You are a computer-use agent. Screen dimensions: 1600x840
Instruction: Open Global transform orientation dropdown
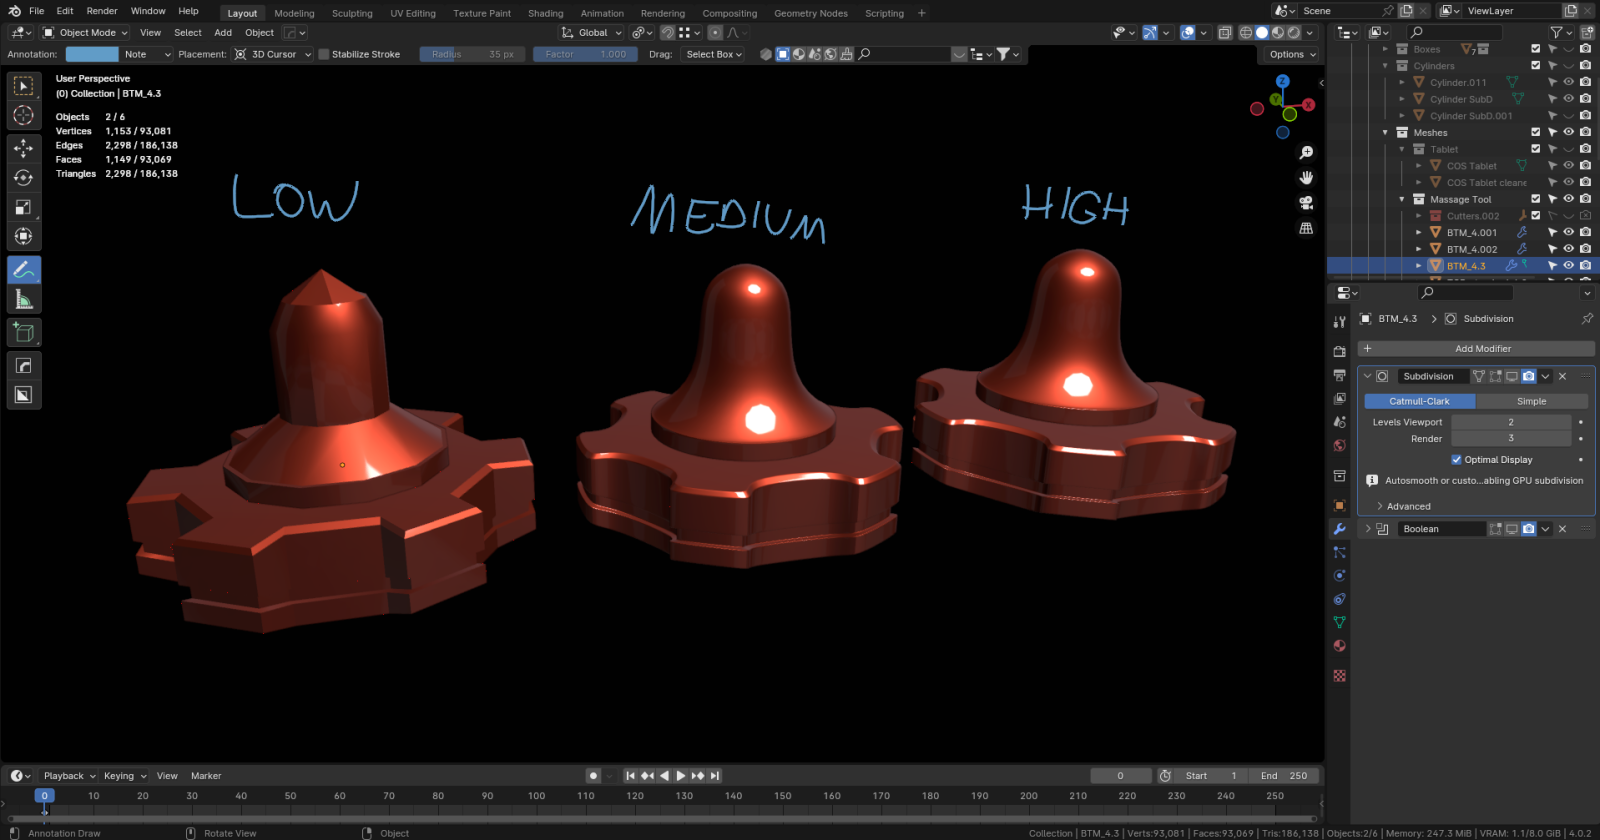coord(592,33)
